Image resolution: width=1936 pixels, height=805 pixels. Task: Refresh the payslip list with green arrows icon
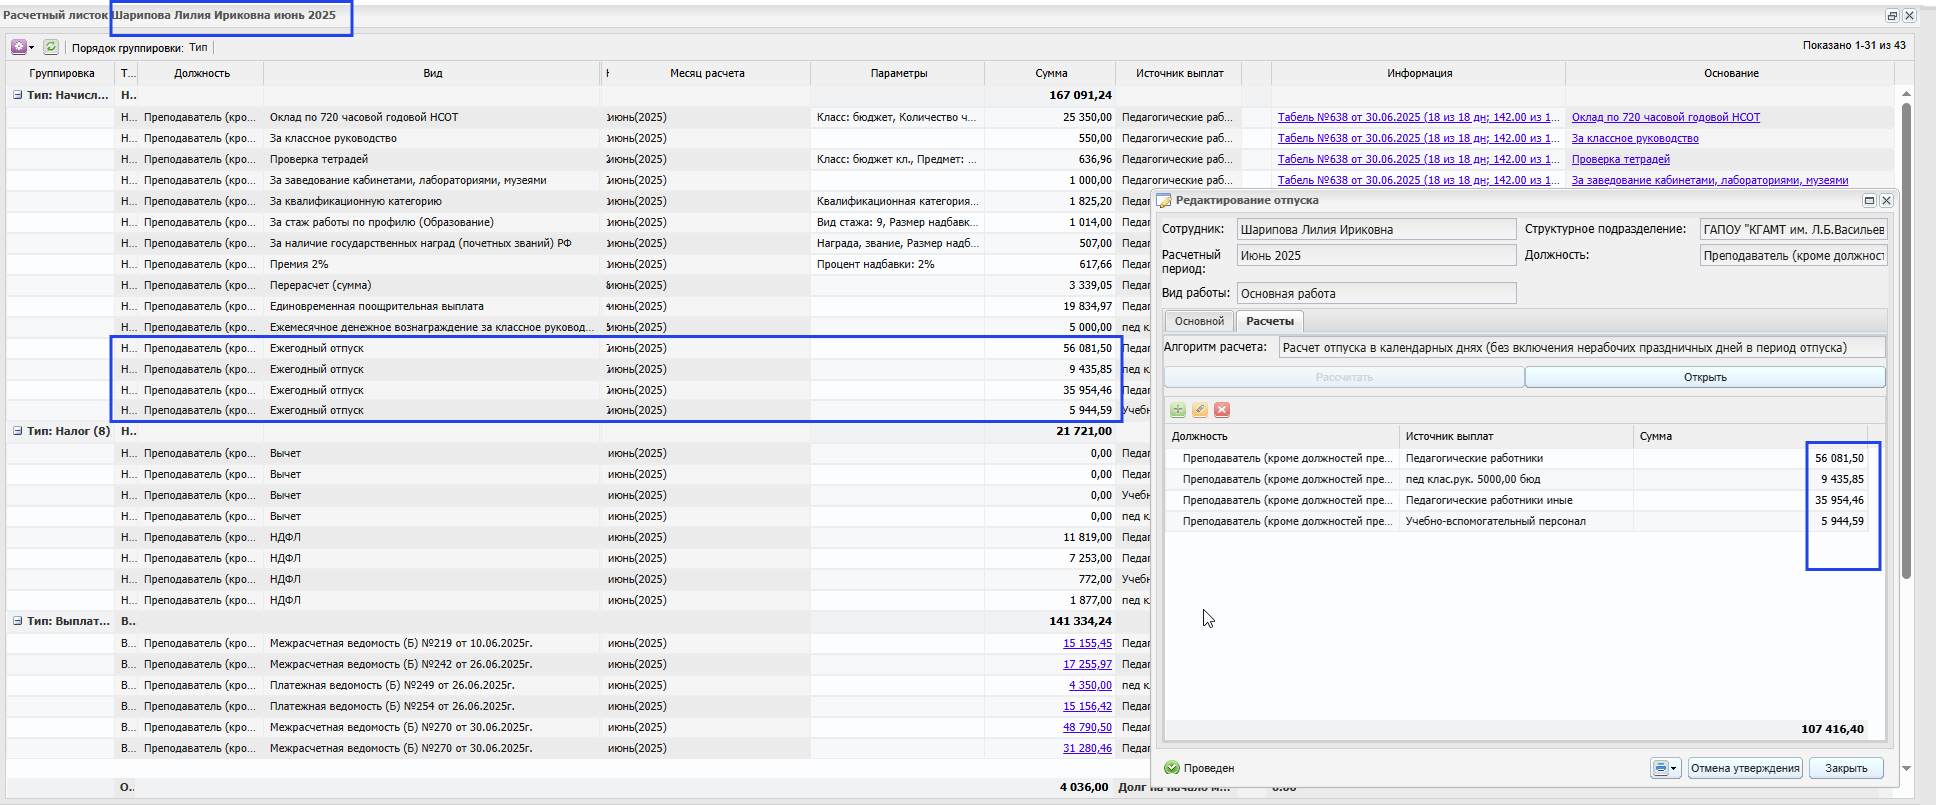coord(51,47)
